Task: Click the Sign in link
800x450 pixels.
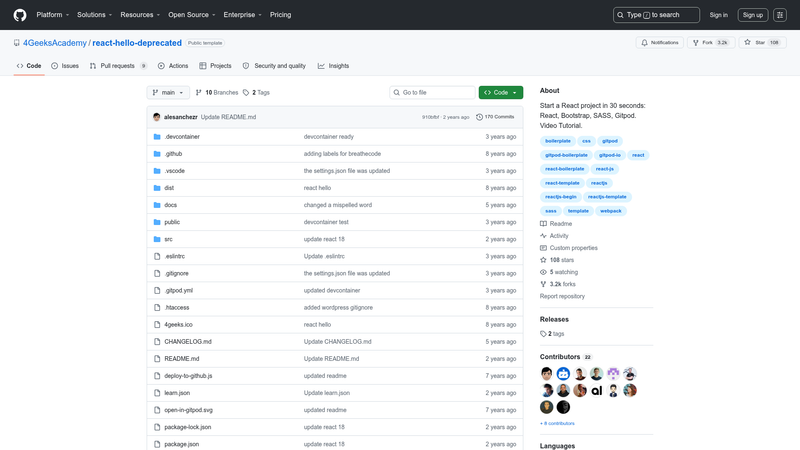Action: pos(718,15)
